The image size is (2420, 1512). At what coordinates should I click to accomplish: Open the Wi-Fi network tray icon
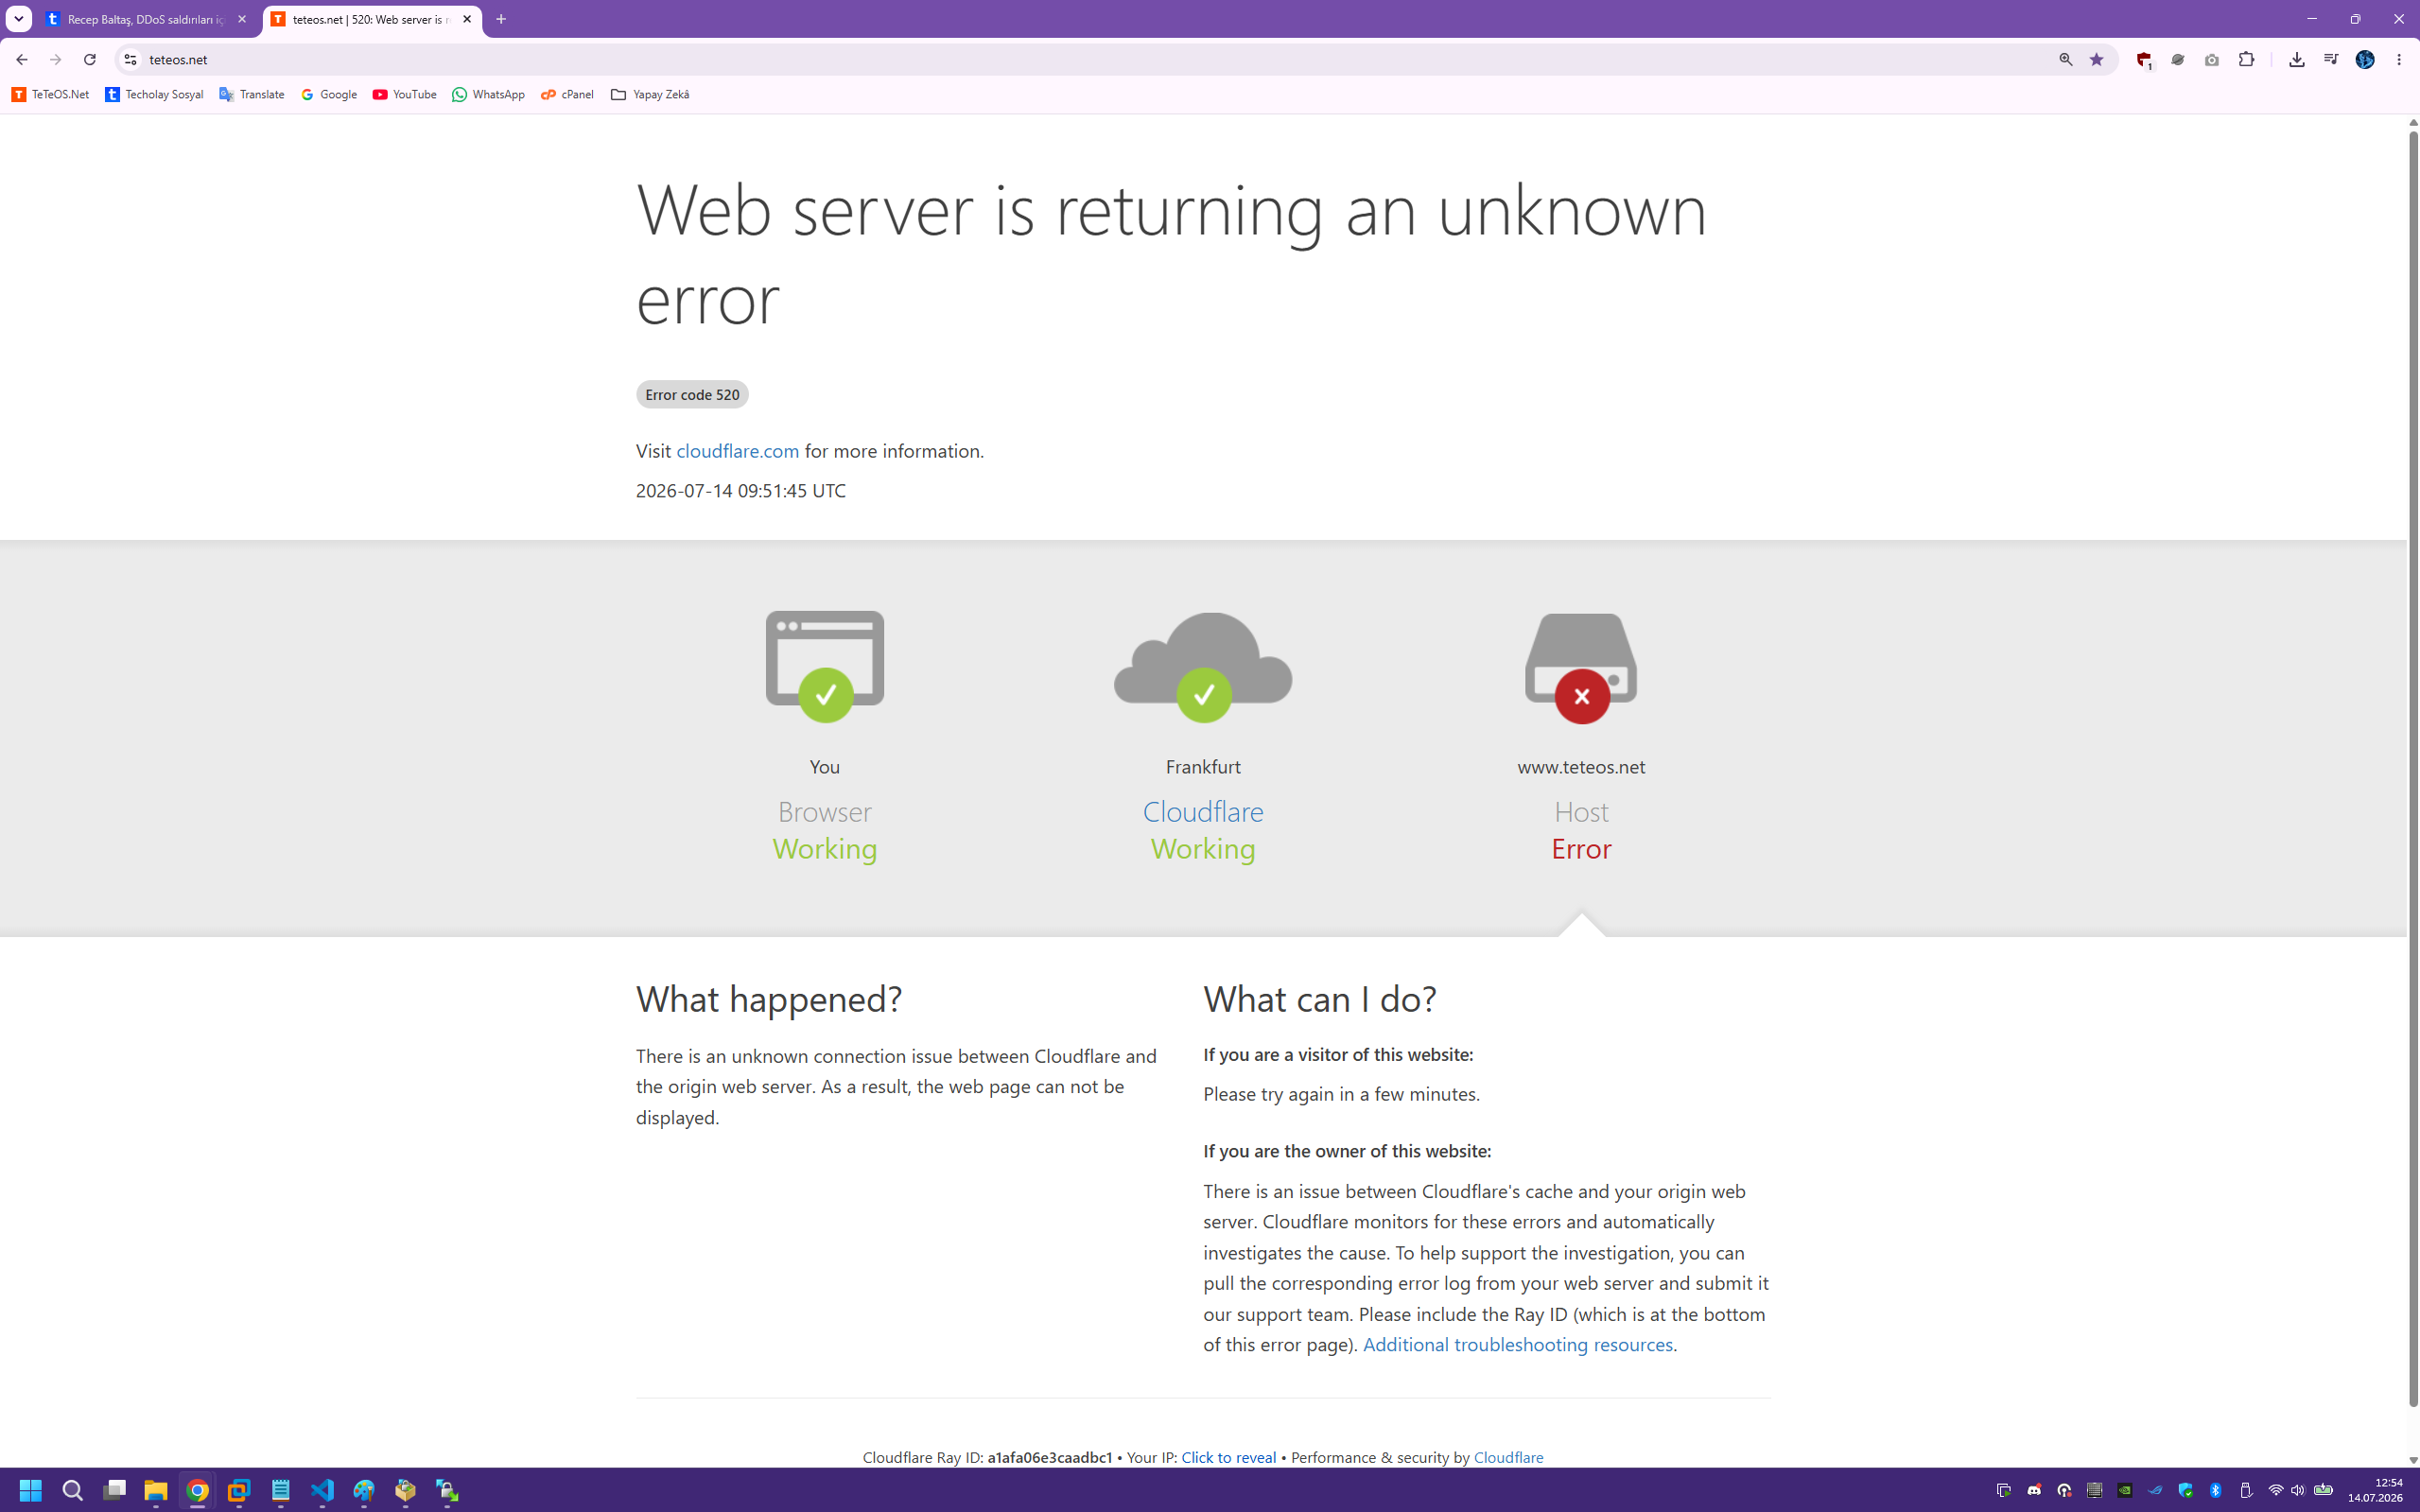tap(2276, 1490)
